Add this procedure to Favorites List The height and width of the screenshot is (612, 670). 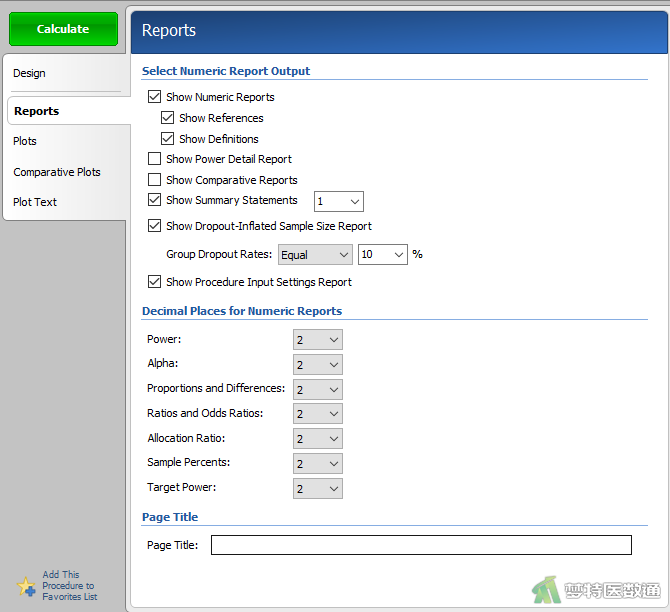(x=70, y=586)
